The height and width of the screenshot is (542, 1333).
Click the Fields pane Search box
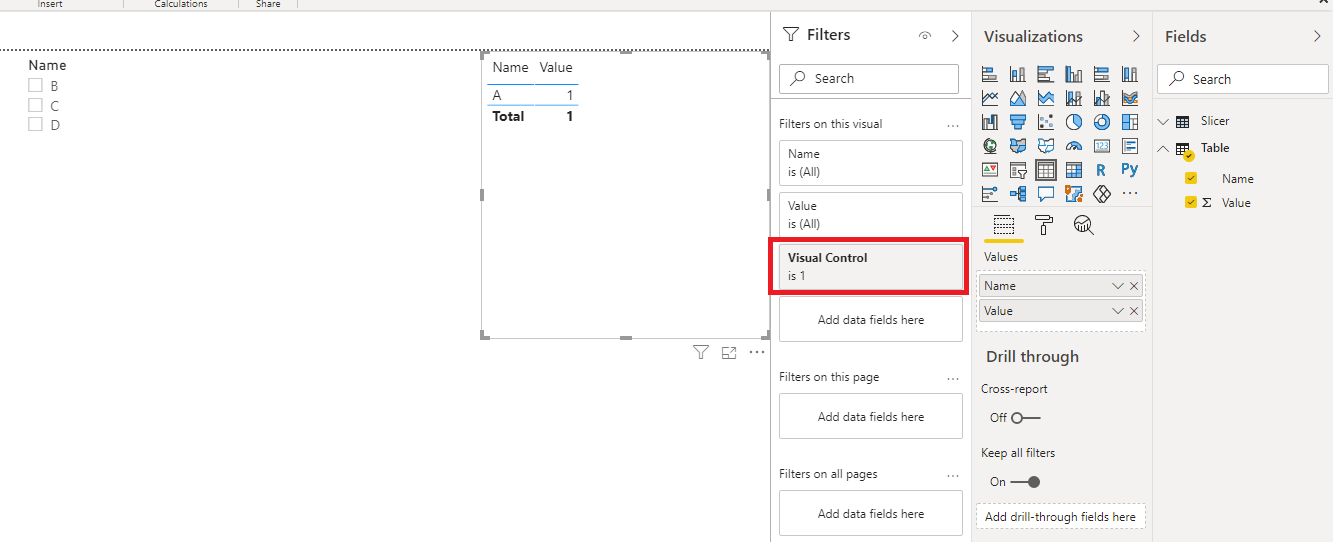[x=1243, y=79]
